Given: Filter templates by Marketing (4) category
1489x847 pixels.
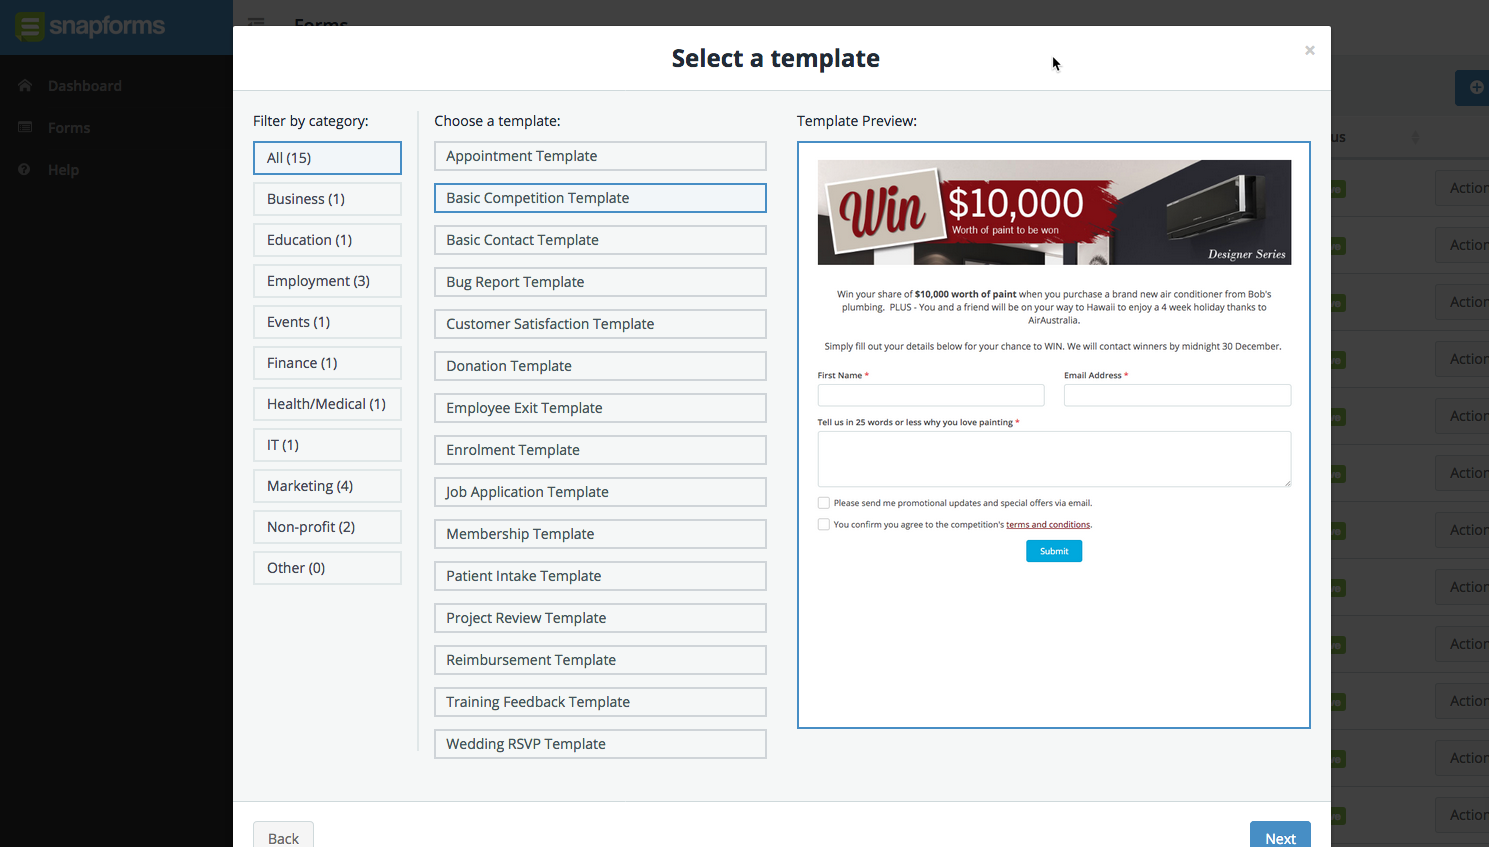Looking at the screenshot, I should point(327,486).
